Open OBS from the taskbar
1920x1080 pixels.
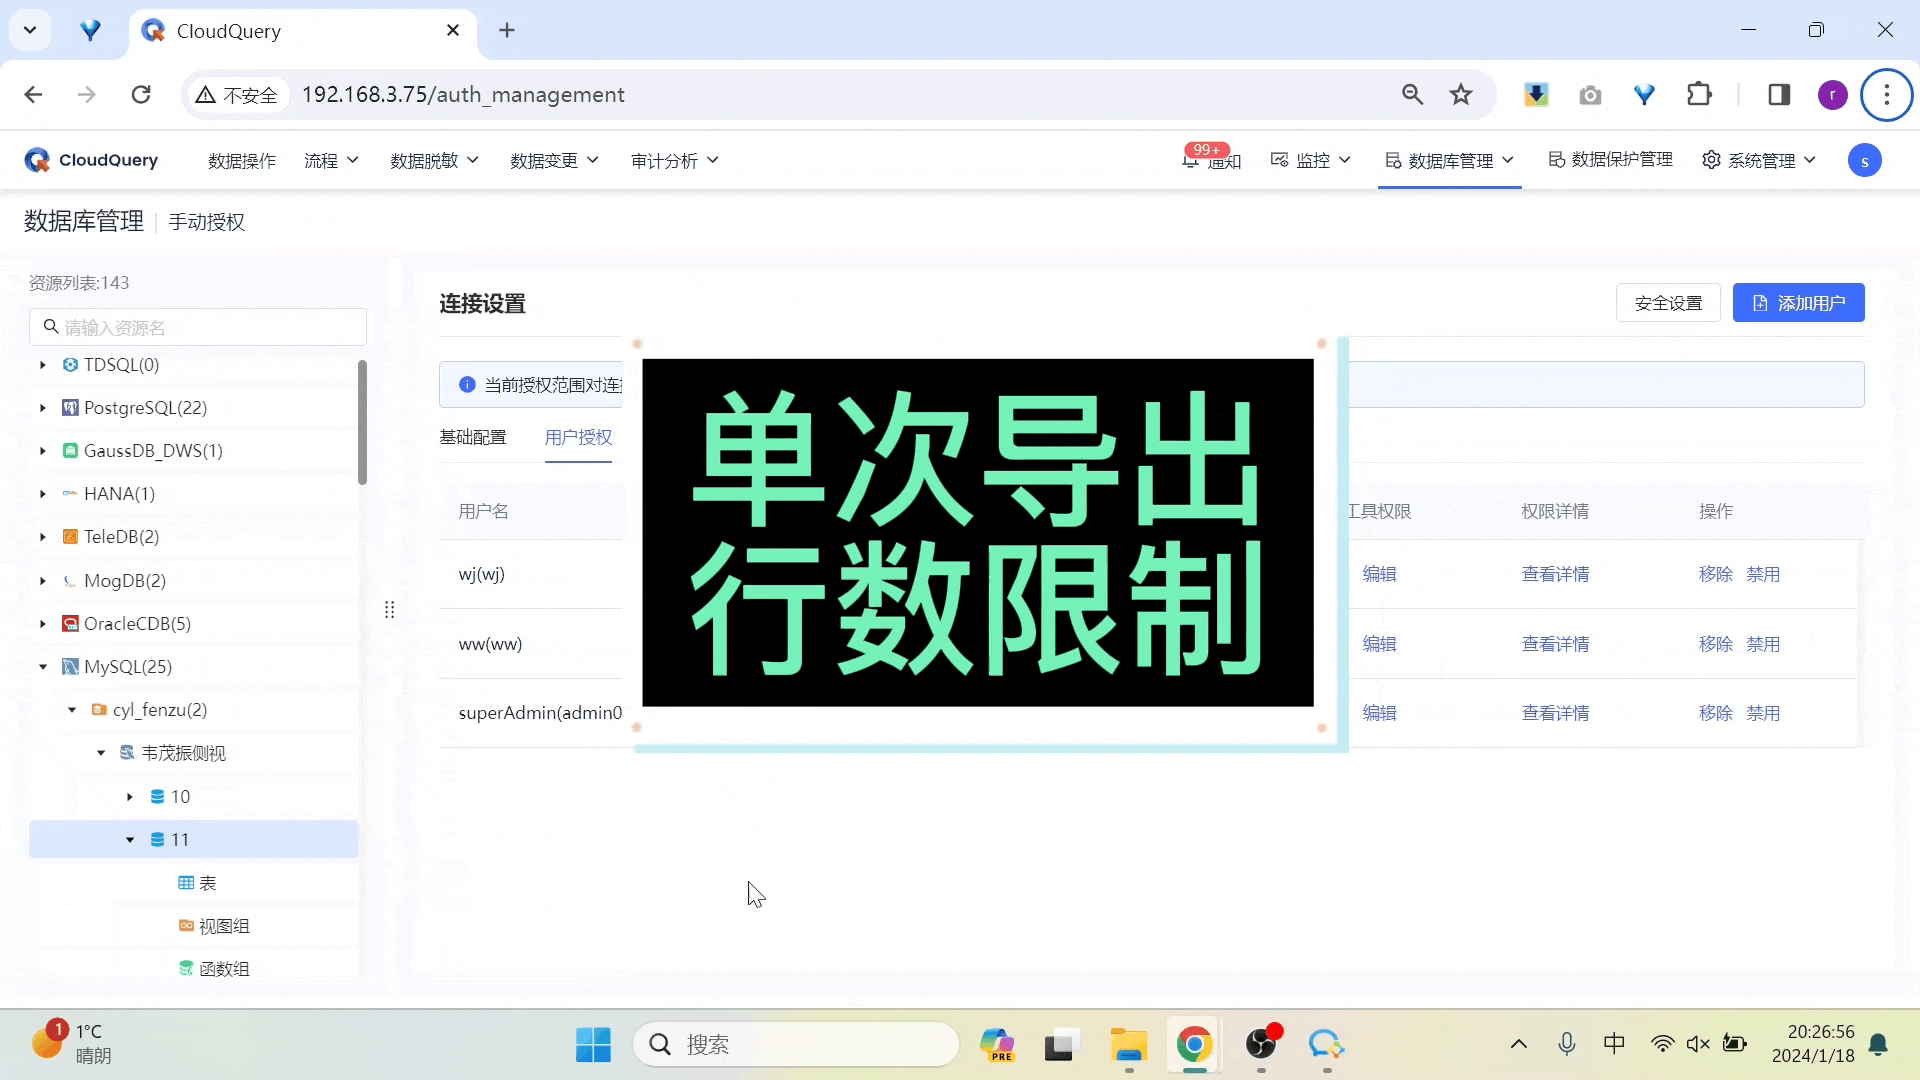[1262, 1044]
